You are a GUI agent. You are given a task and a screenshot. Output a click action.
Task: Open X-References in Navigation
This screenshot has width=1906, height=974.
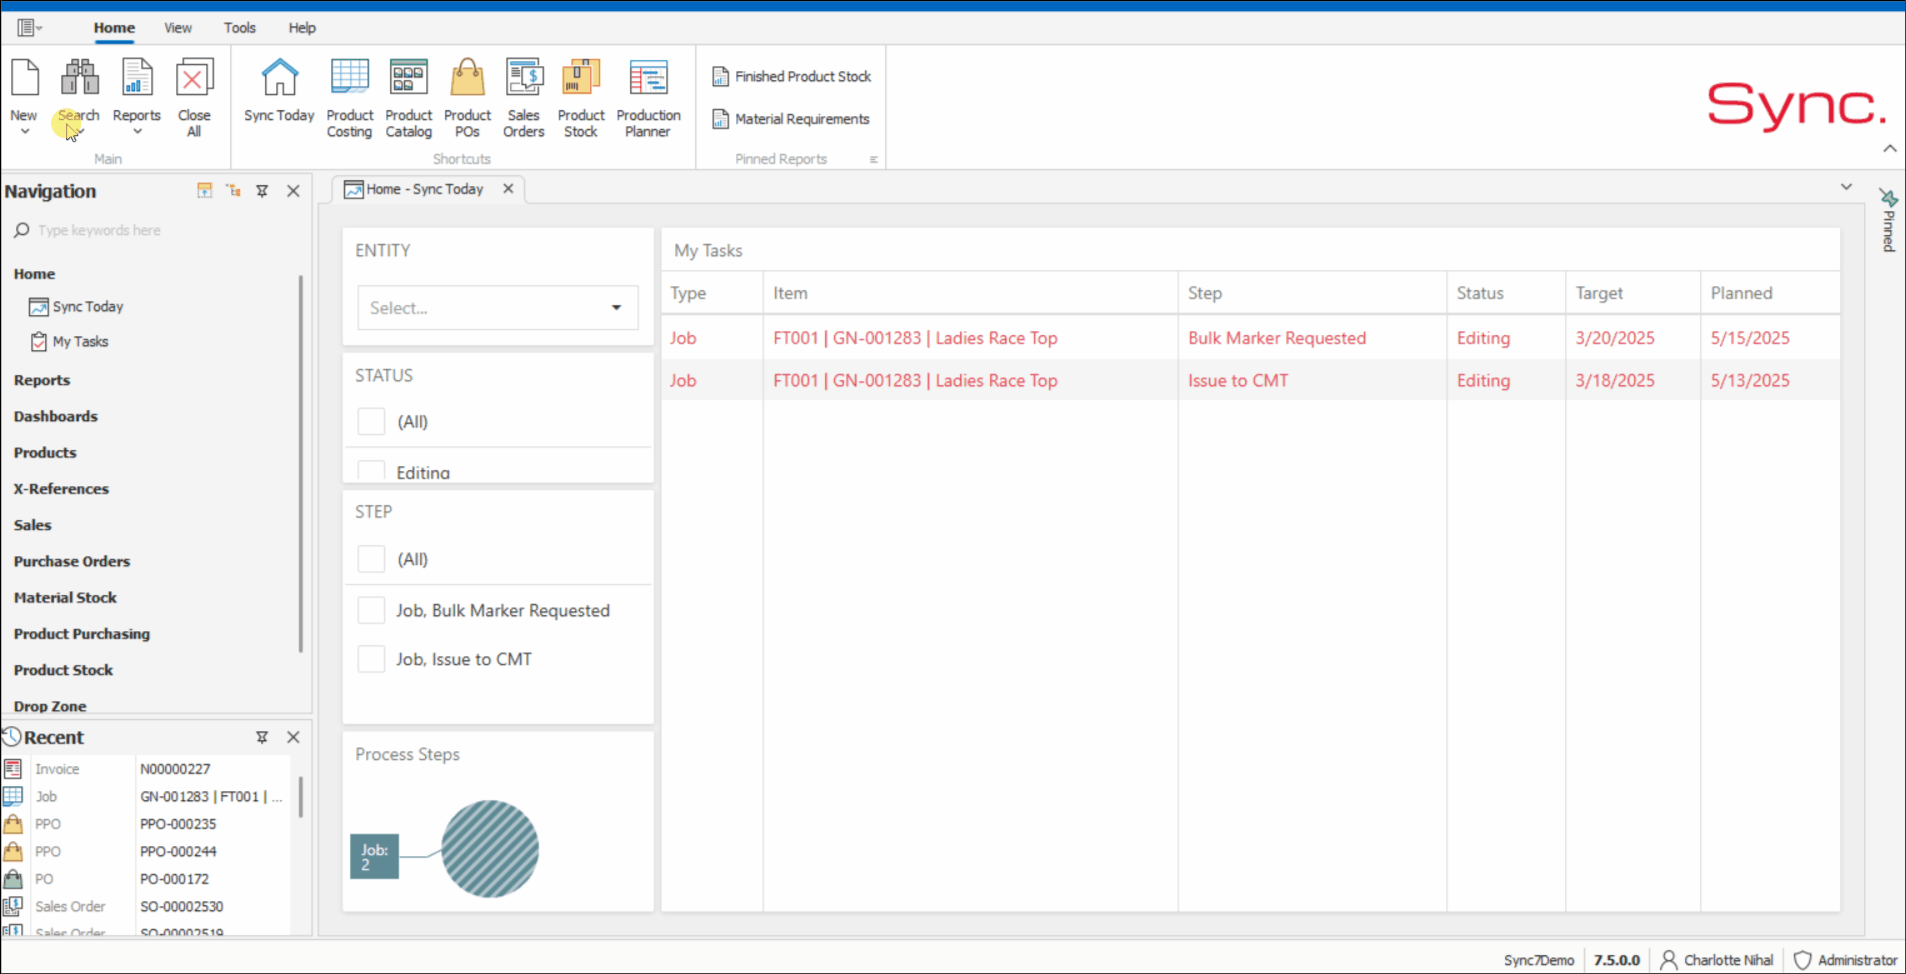click(61, 489)
